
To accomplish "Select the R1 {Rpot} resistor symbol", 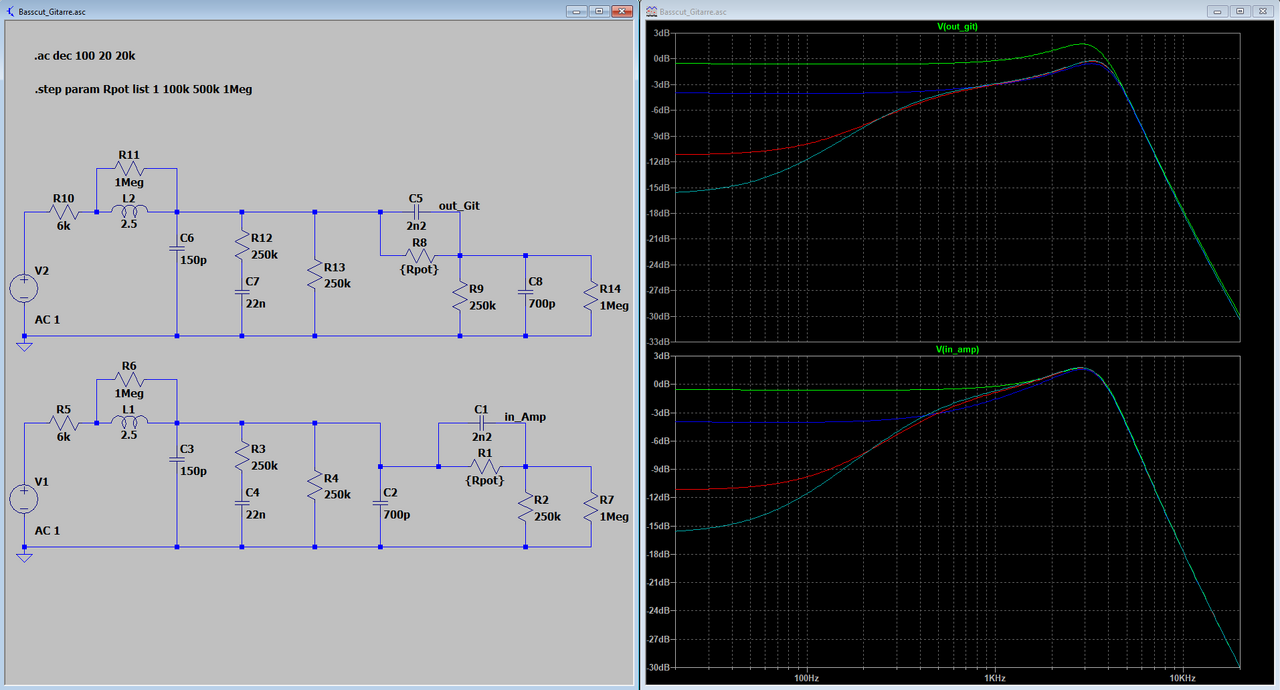I will click(487, 467).
